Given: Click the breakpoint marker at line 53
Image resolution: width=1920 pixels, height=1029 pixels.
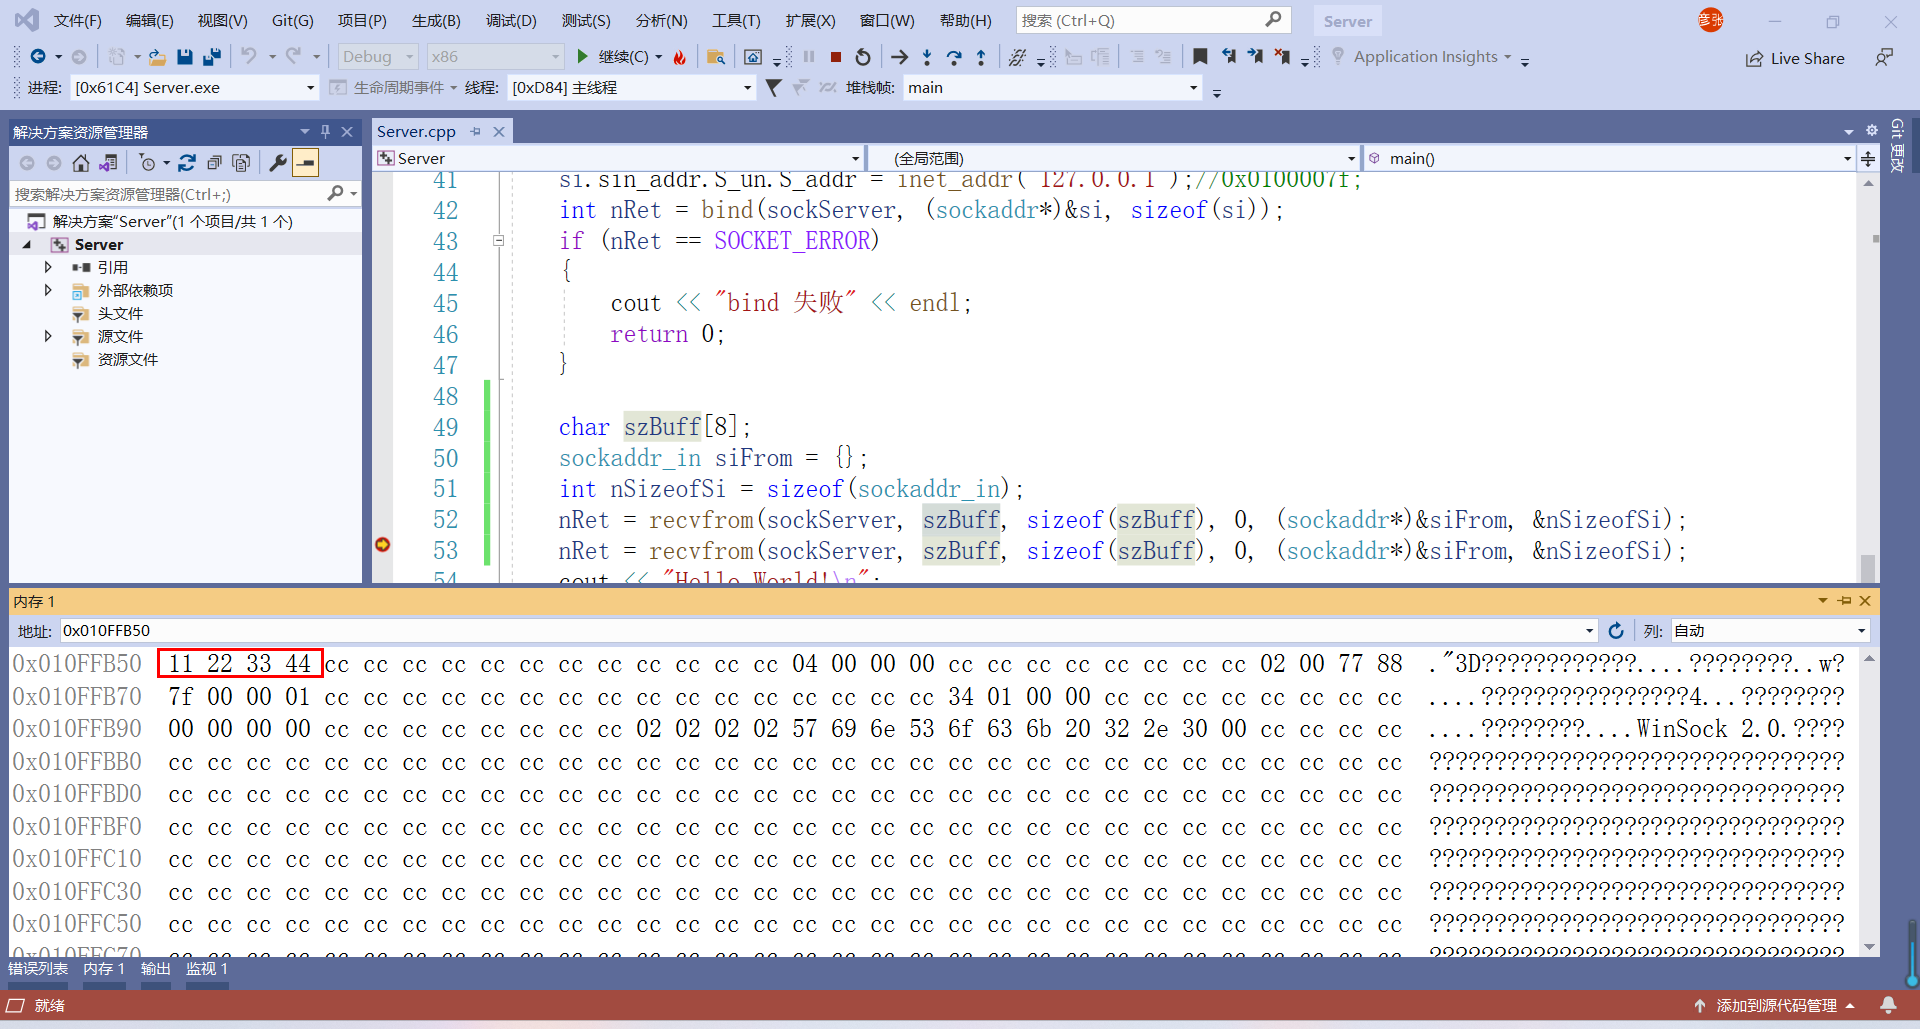Looking at the screenshot, I should point(382,544).
